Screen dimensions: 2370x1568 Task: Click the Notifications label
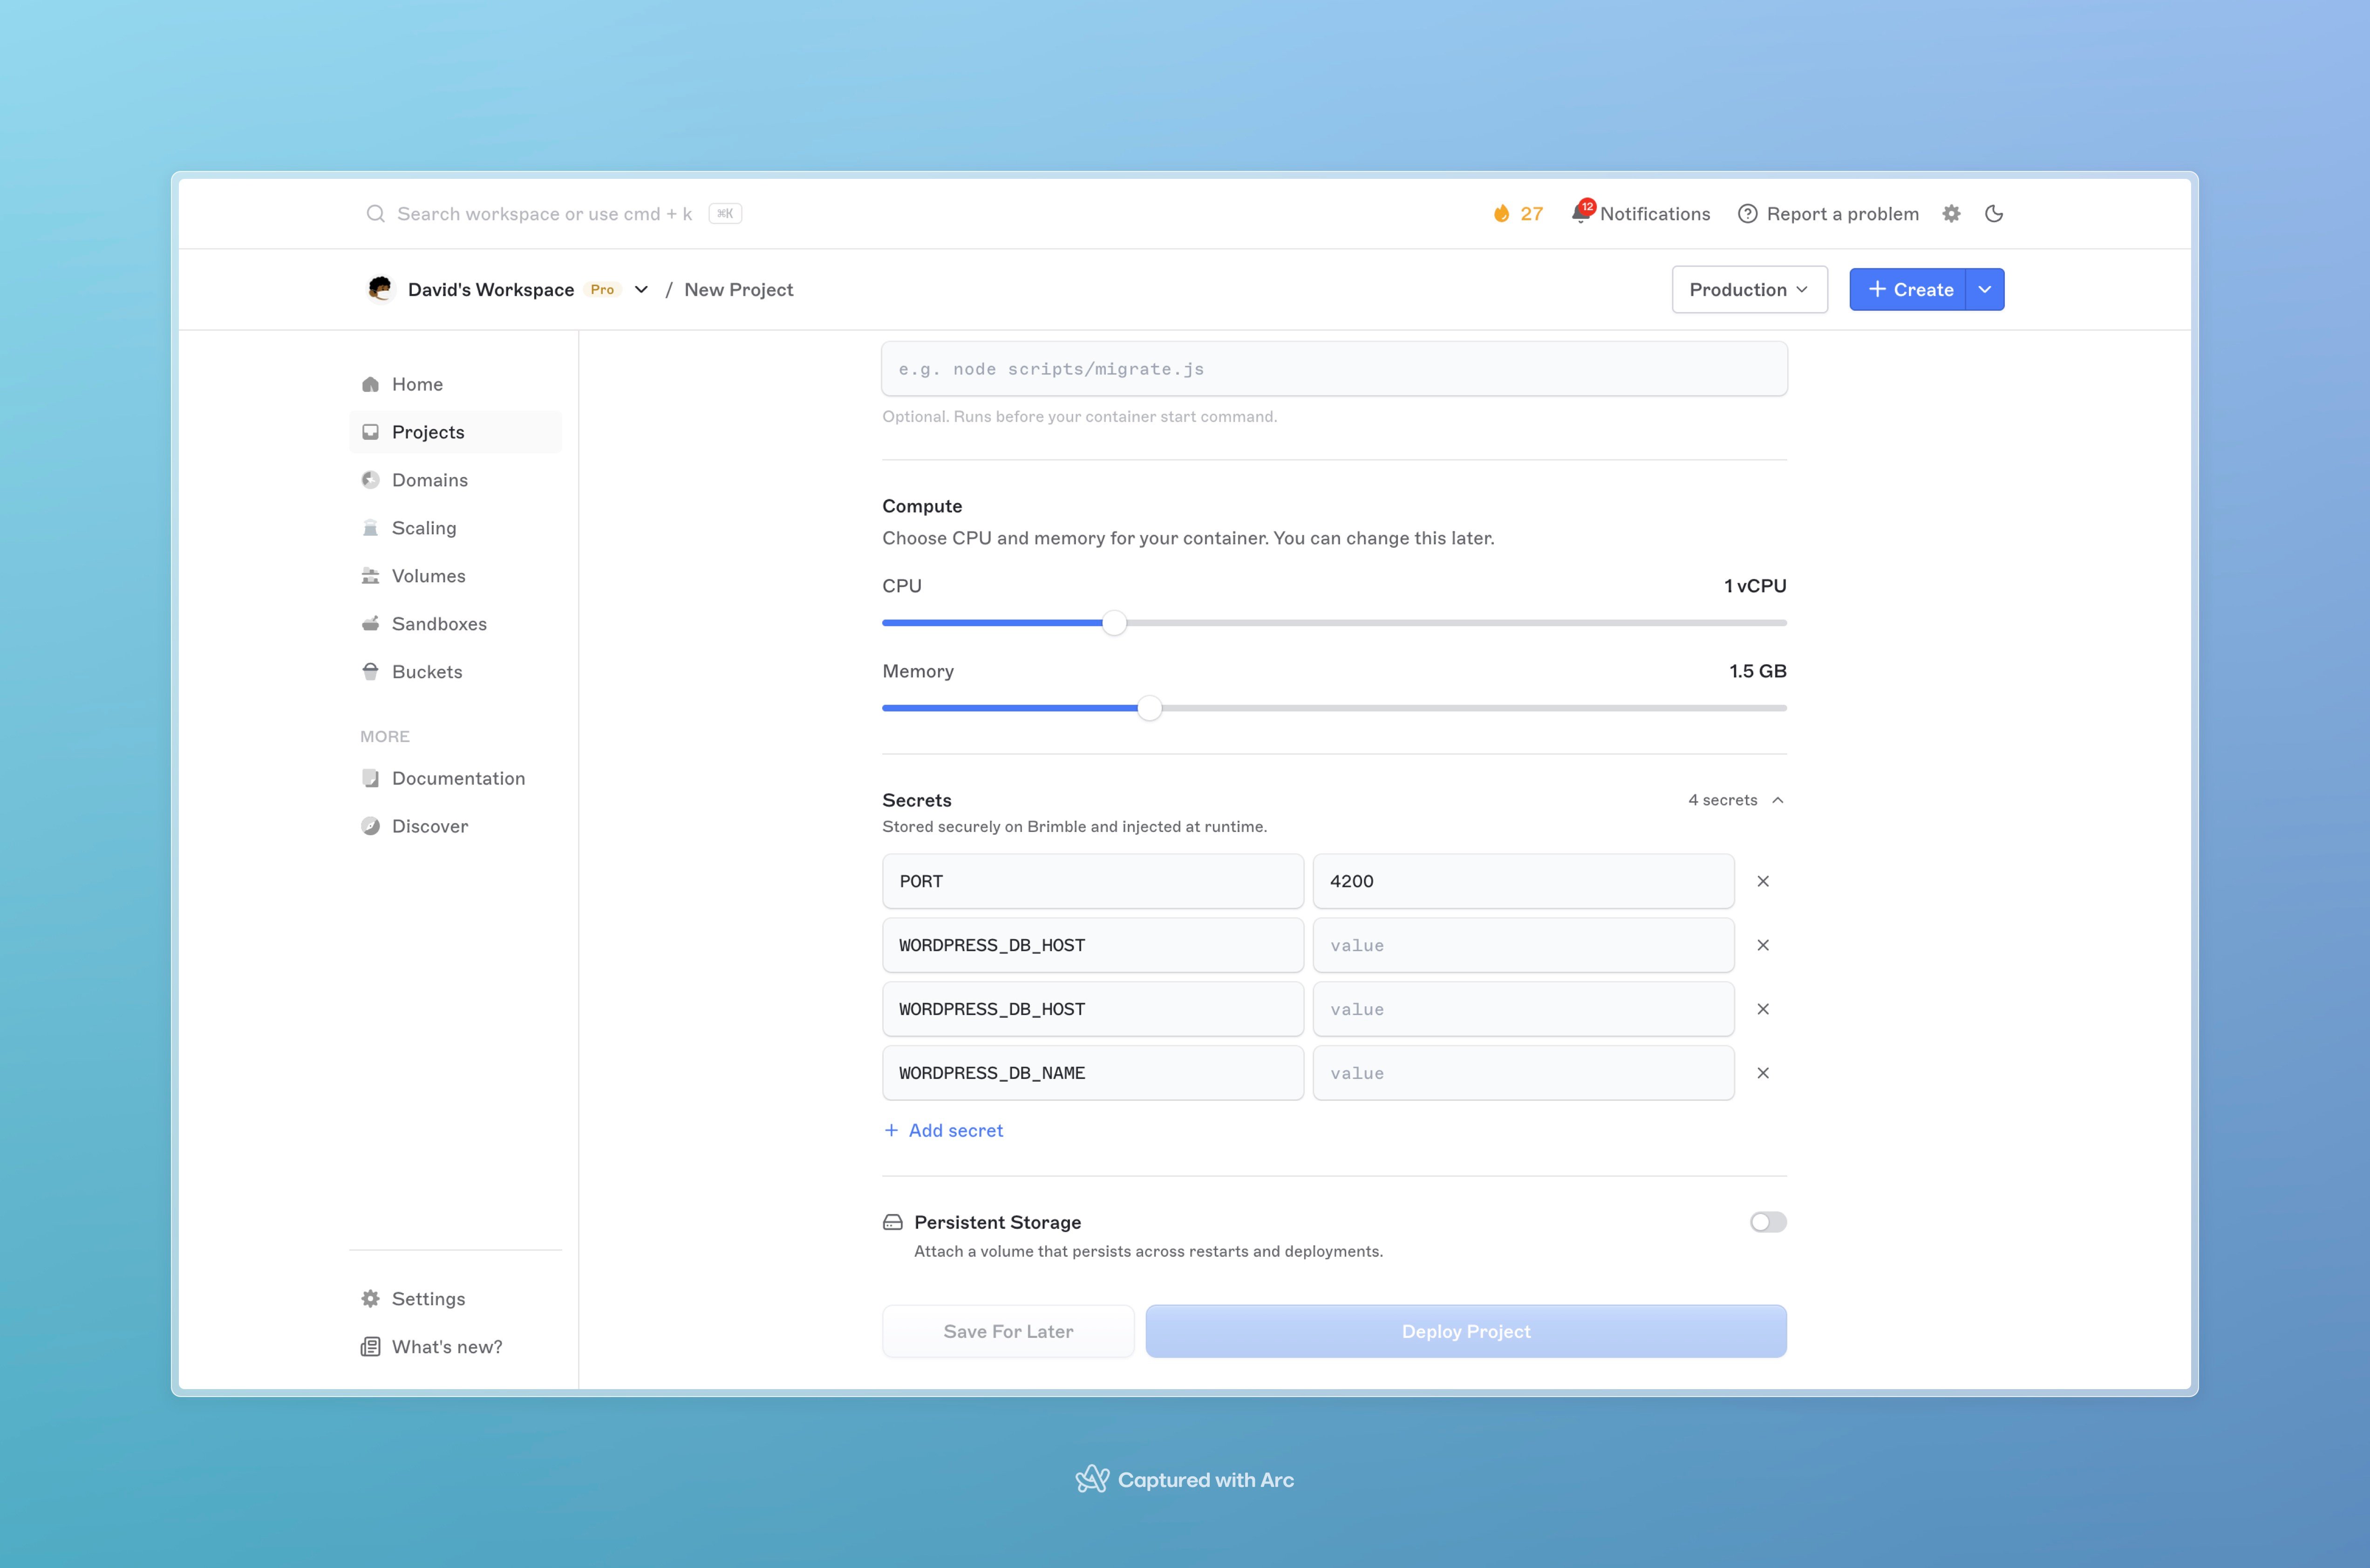tap(1655, 214)
